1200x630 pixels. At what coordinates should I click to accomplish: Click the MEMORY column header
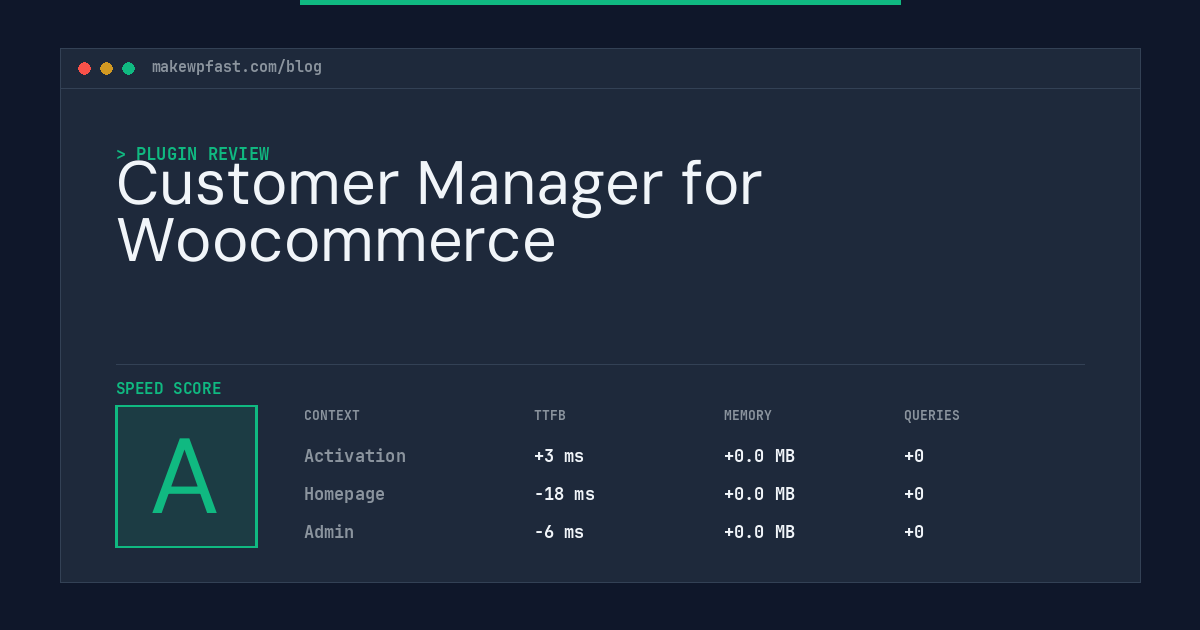click(x=748, y=415)
